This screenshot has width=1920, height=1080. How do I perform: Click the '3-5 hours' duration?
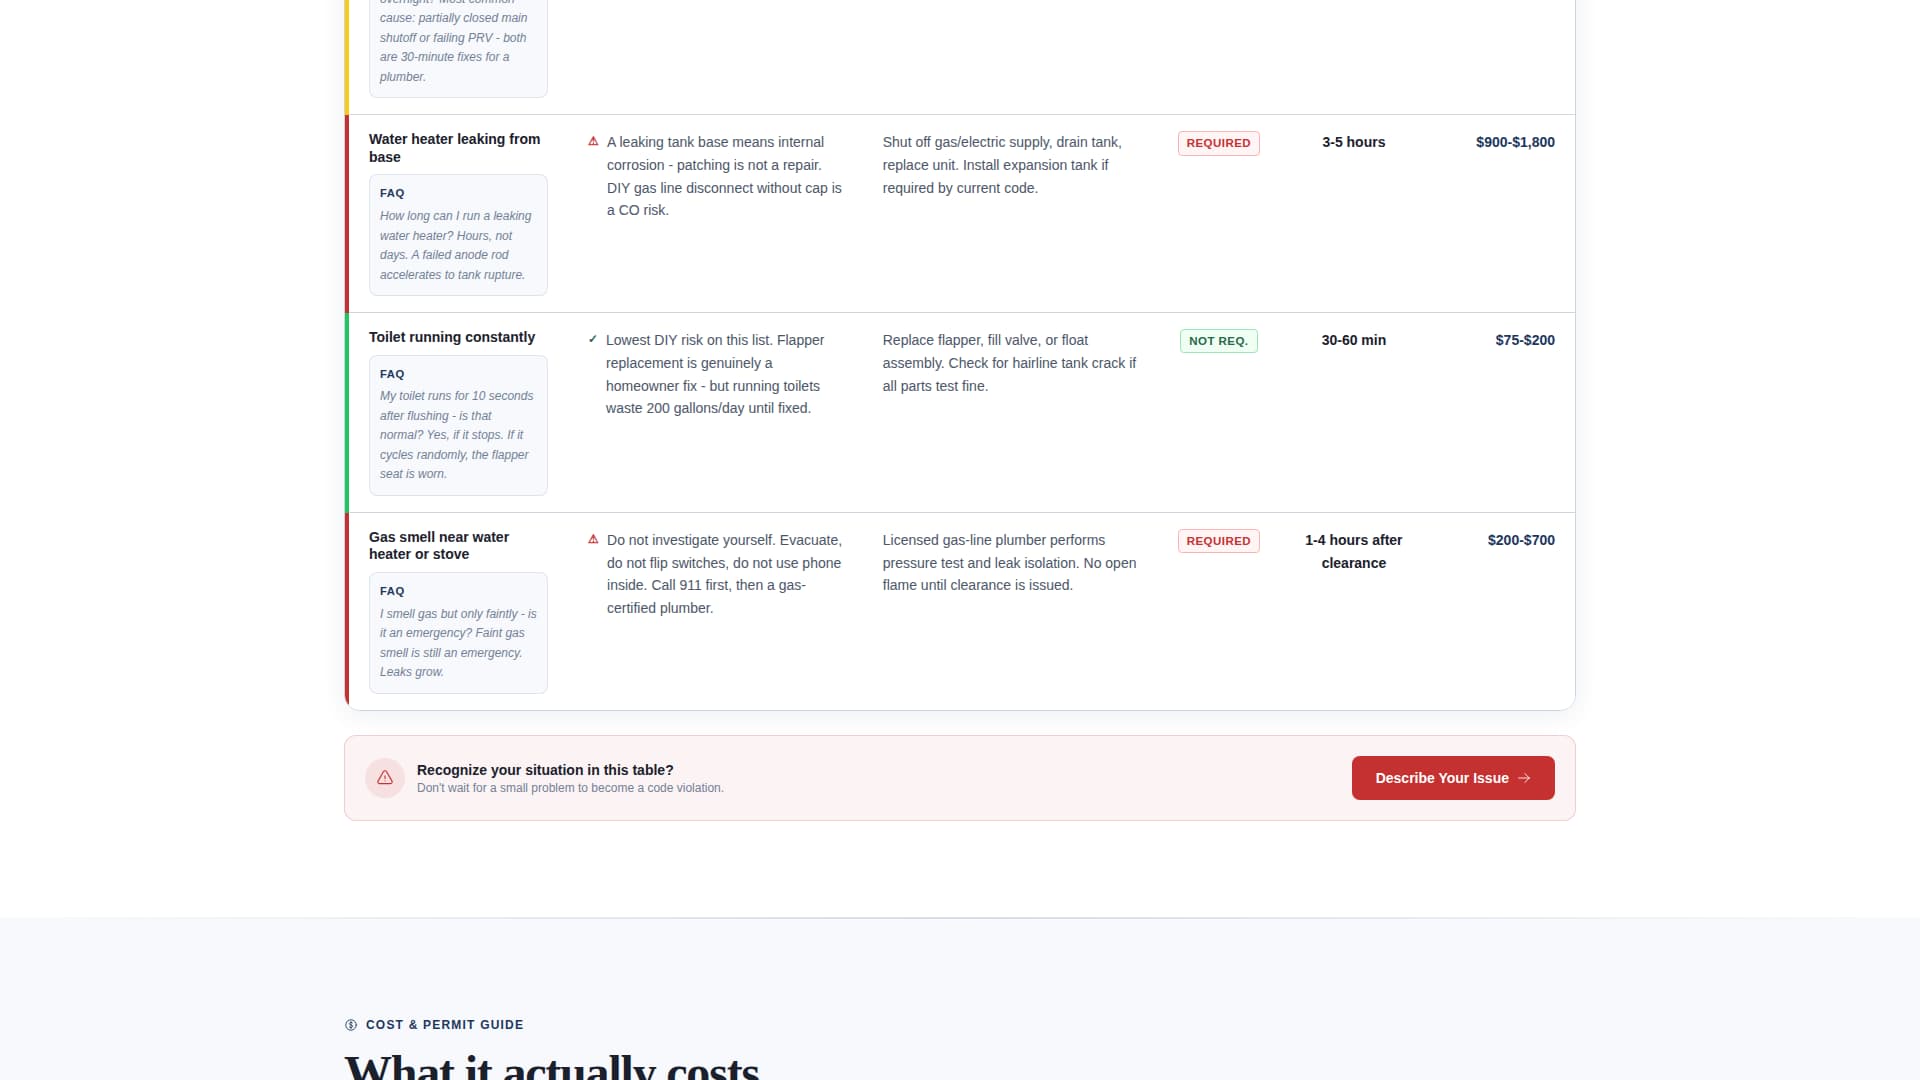click(x=1354, y=142)
